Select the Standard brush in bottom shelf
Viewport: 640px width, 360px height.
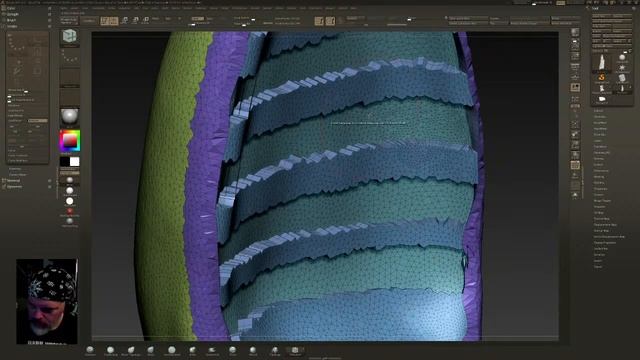point(90,350)
